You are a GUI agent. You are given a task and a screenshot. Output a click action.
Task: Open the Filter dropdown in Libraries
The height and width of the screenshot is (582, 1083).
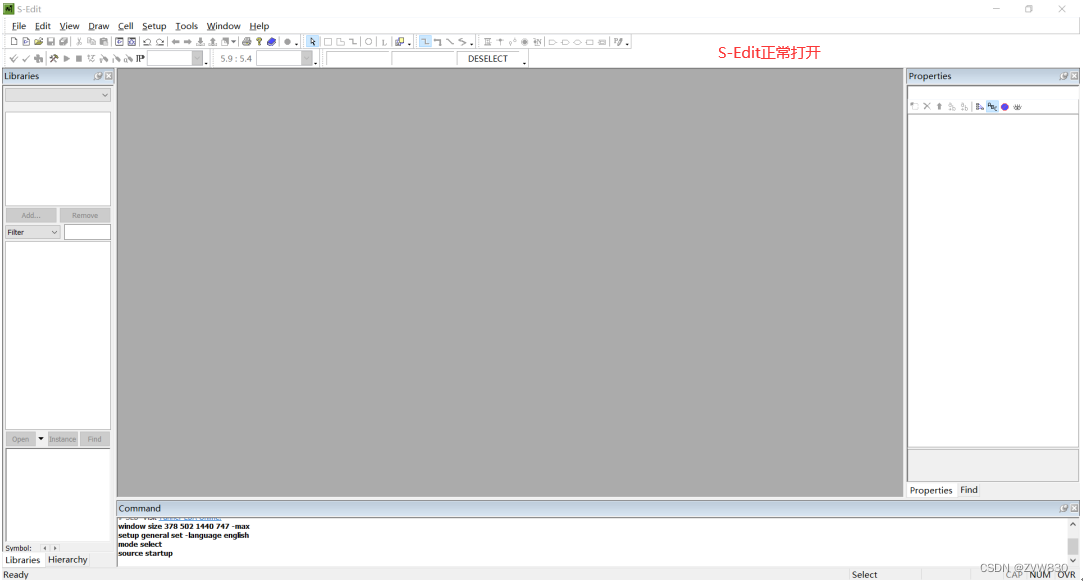tap(32, 232)
